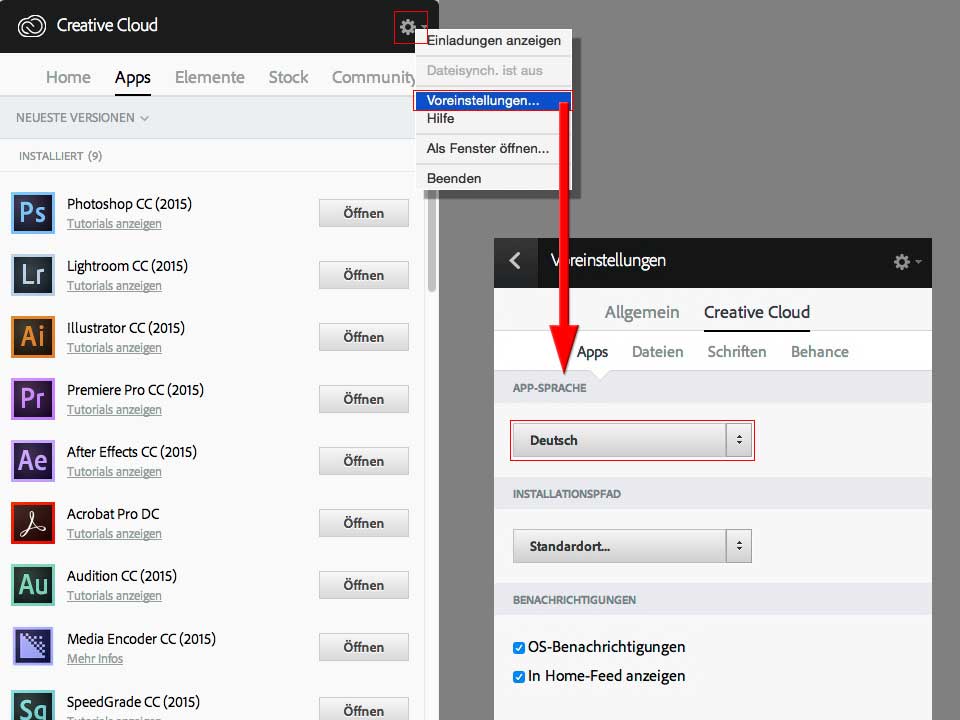Toggle OS-Benachrichtigungen checkbox
Image resolution: width=960 pixels, height=720 pixels.
point(519,648)
